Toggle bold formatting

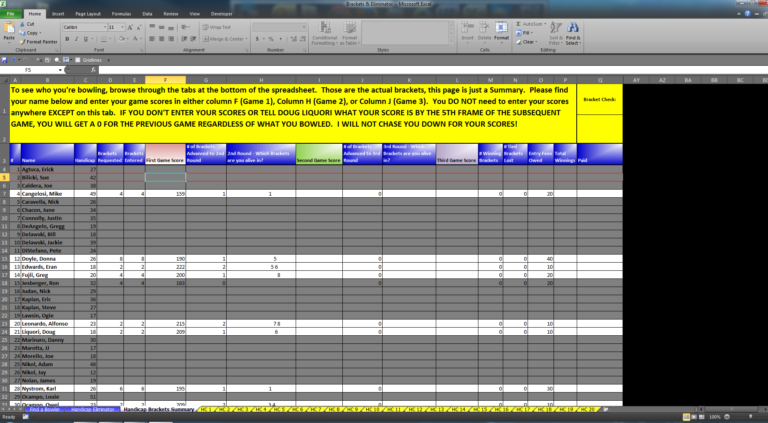[x=67, y=39]
